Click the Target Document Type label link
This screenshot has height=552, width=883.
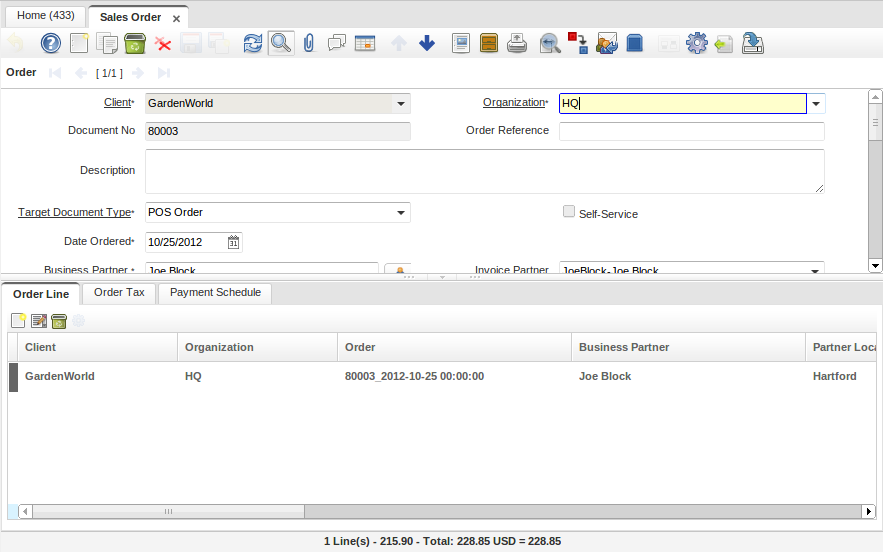[x=75, y=212]
